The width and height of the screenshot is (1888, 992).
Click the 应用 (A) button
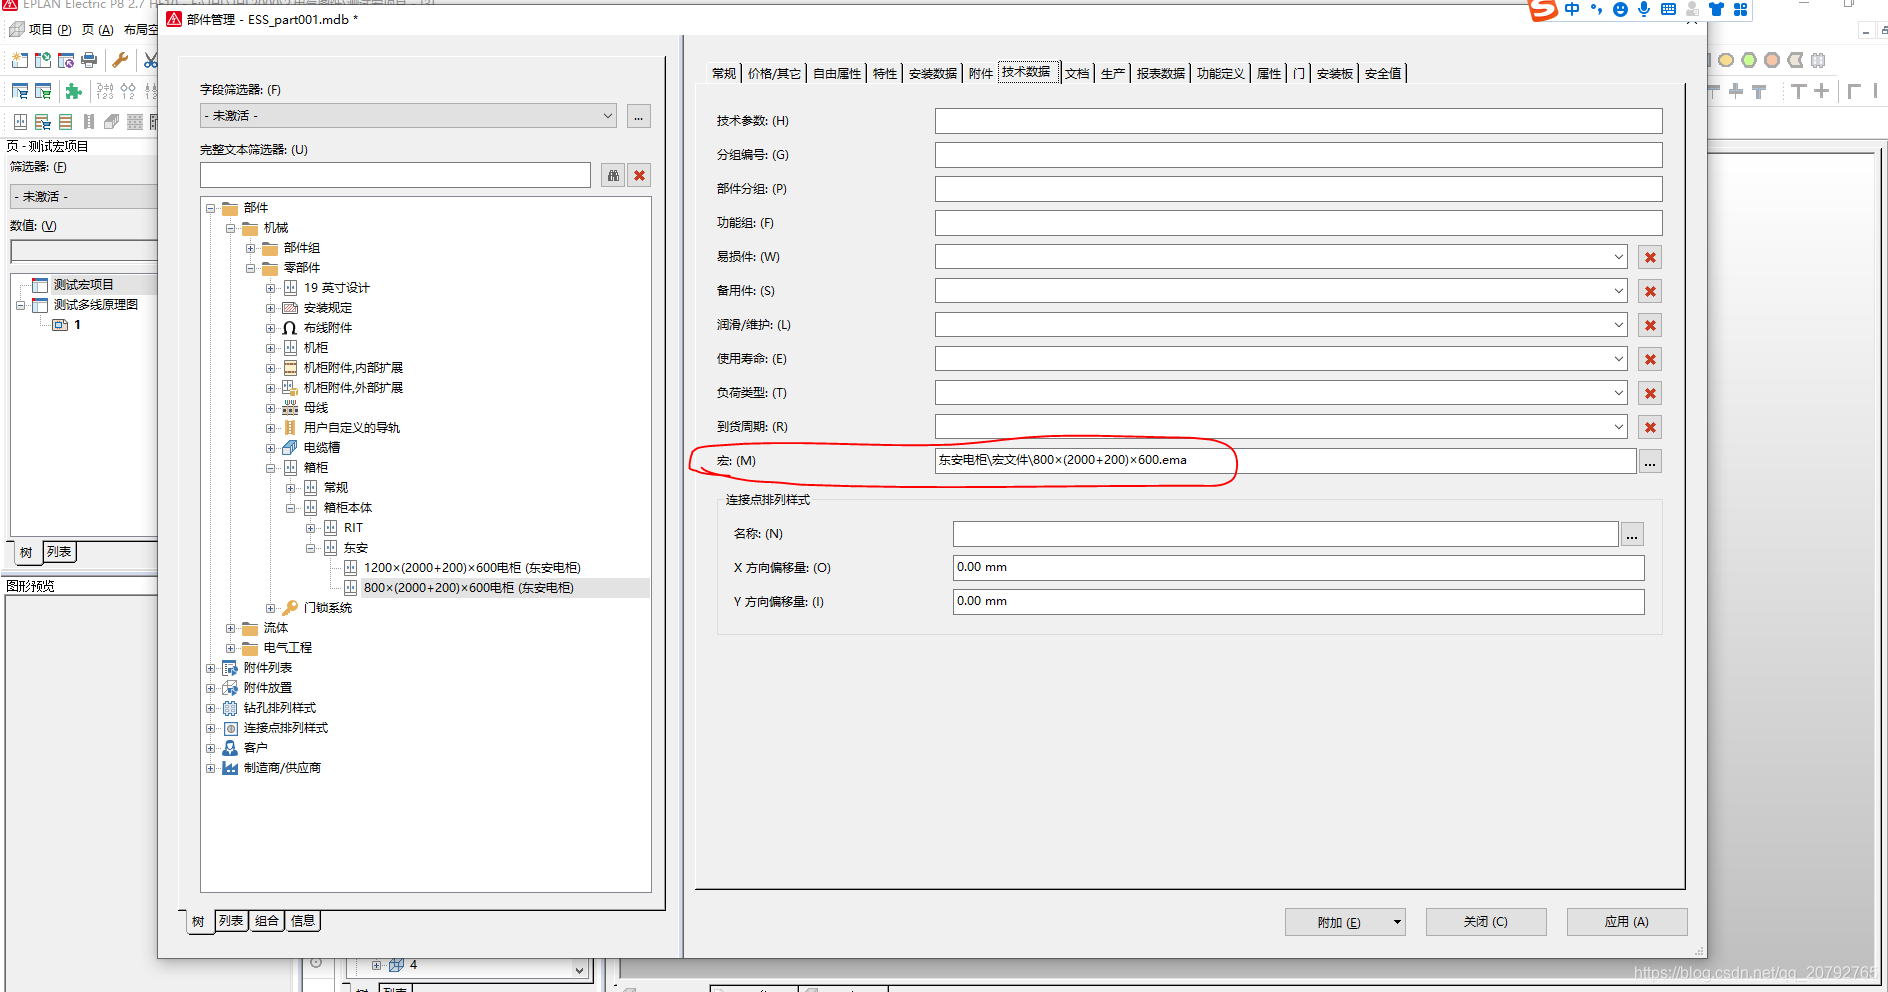tap(1626, 922)
